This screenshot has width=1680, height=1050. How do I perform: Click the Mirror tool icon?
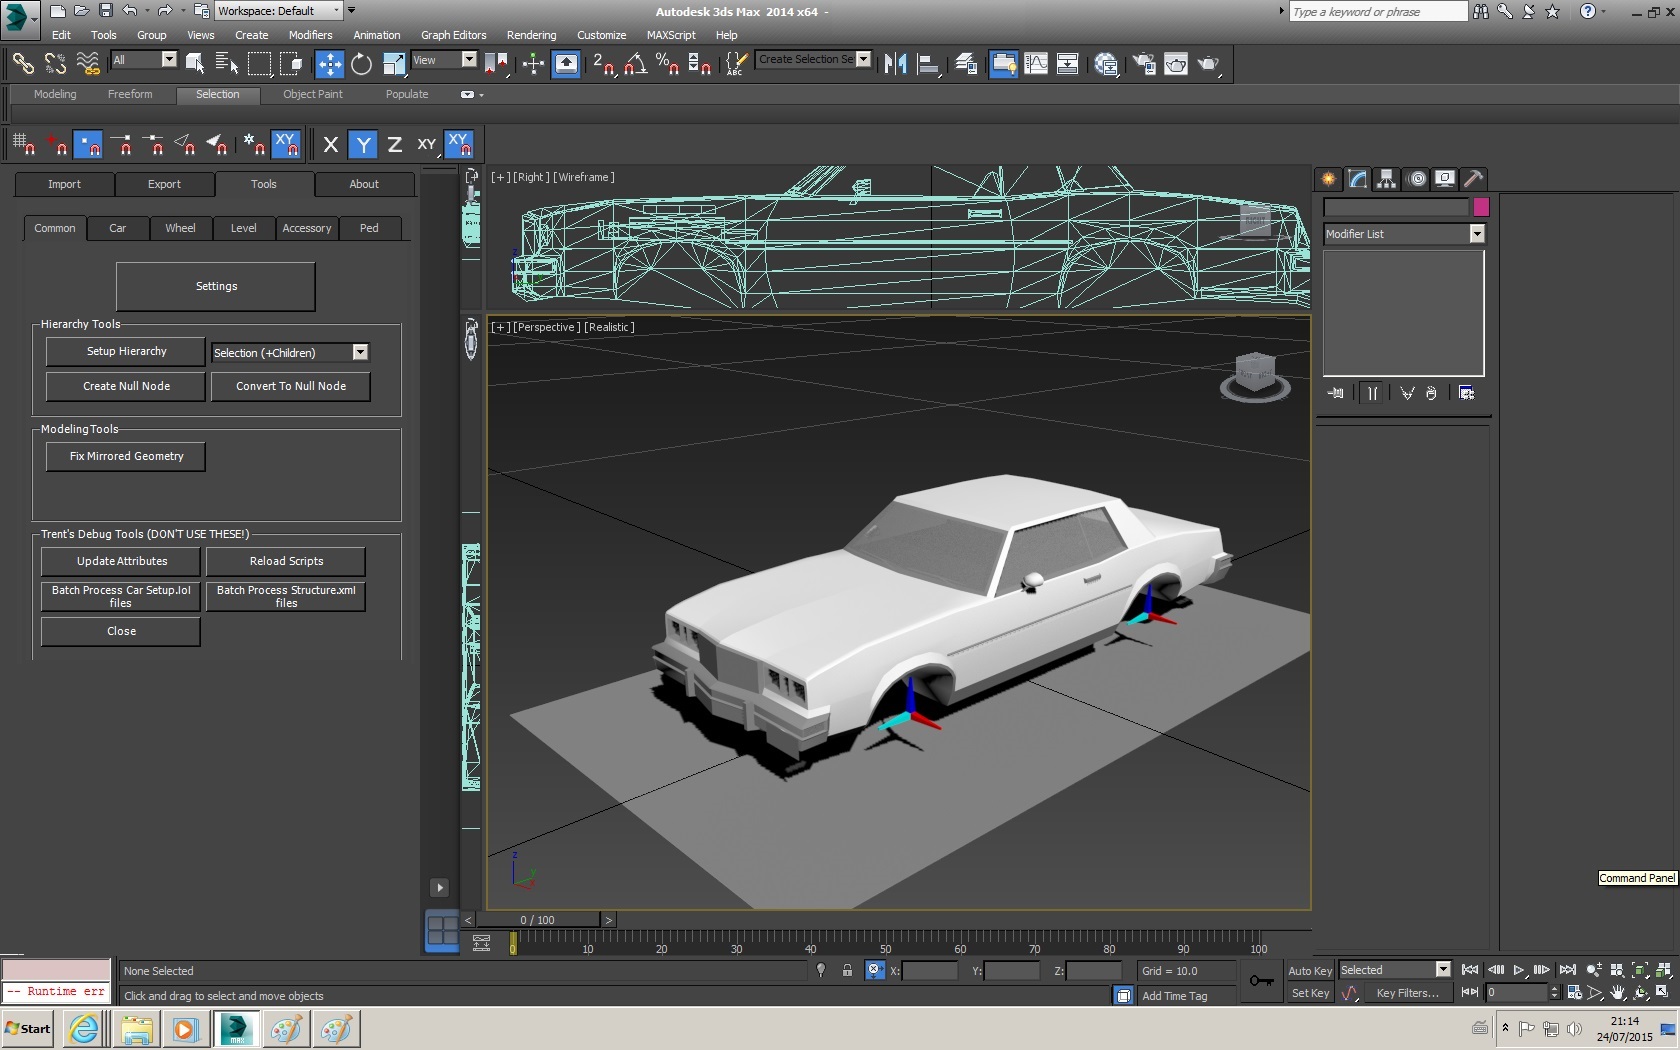tap(895, 64)
